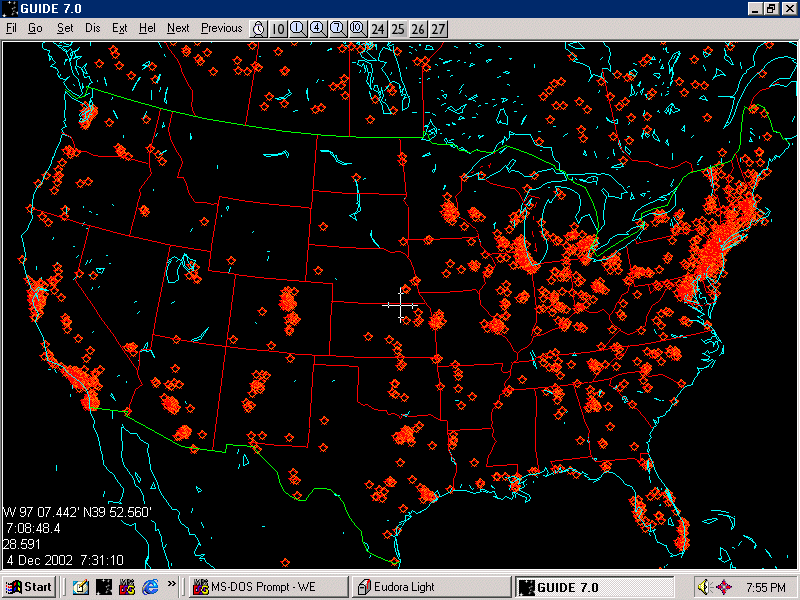800x600 pixels.
Task: Expand the Ext menu
Action: (120, 28)
